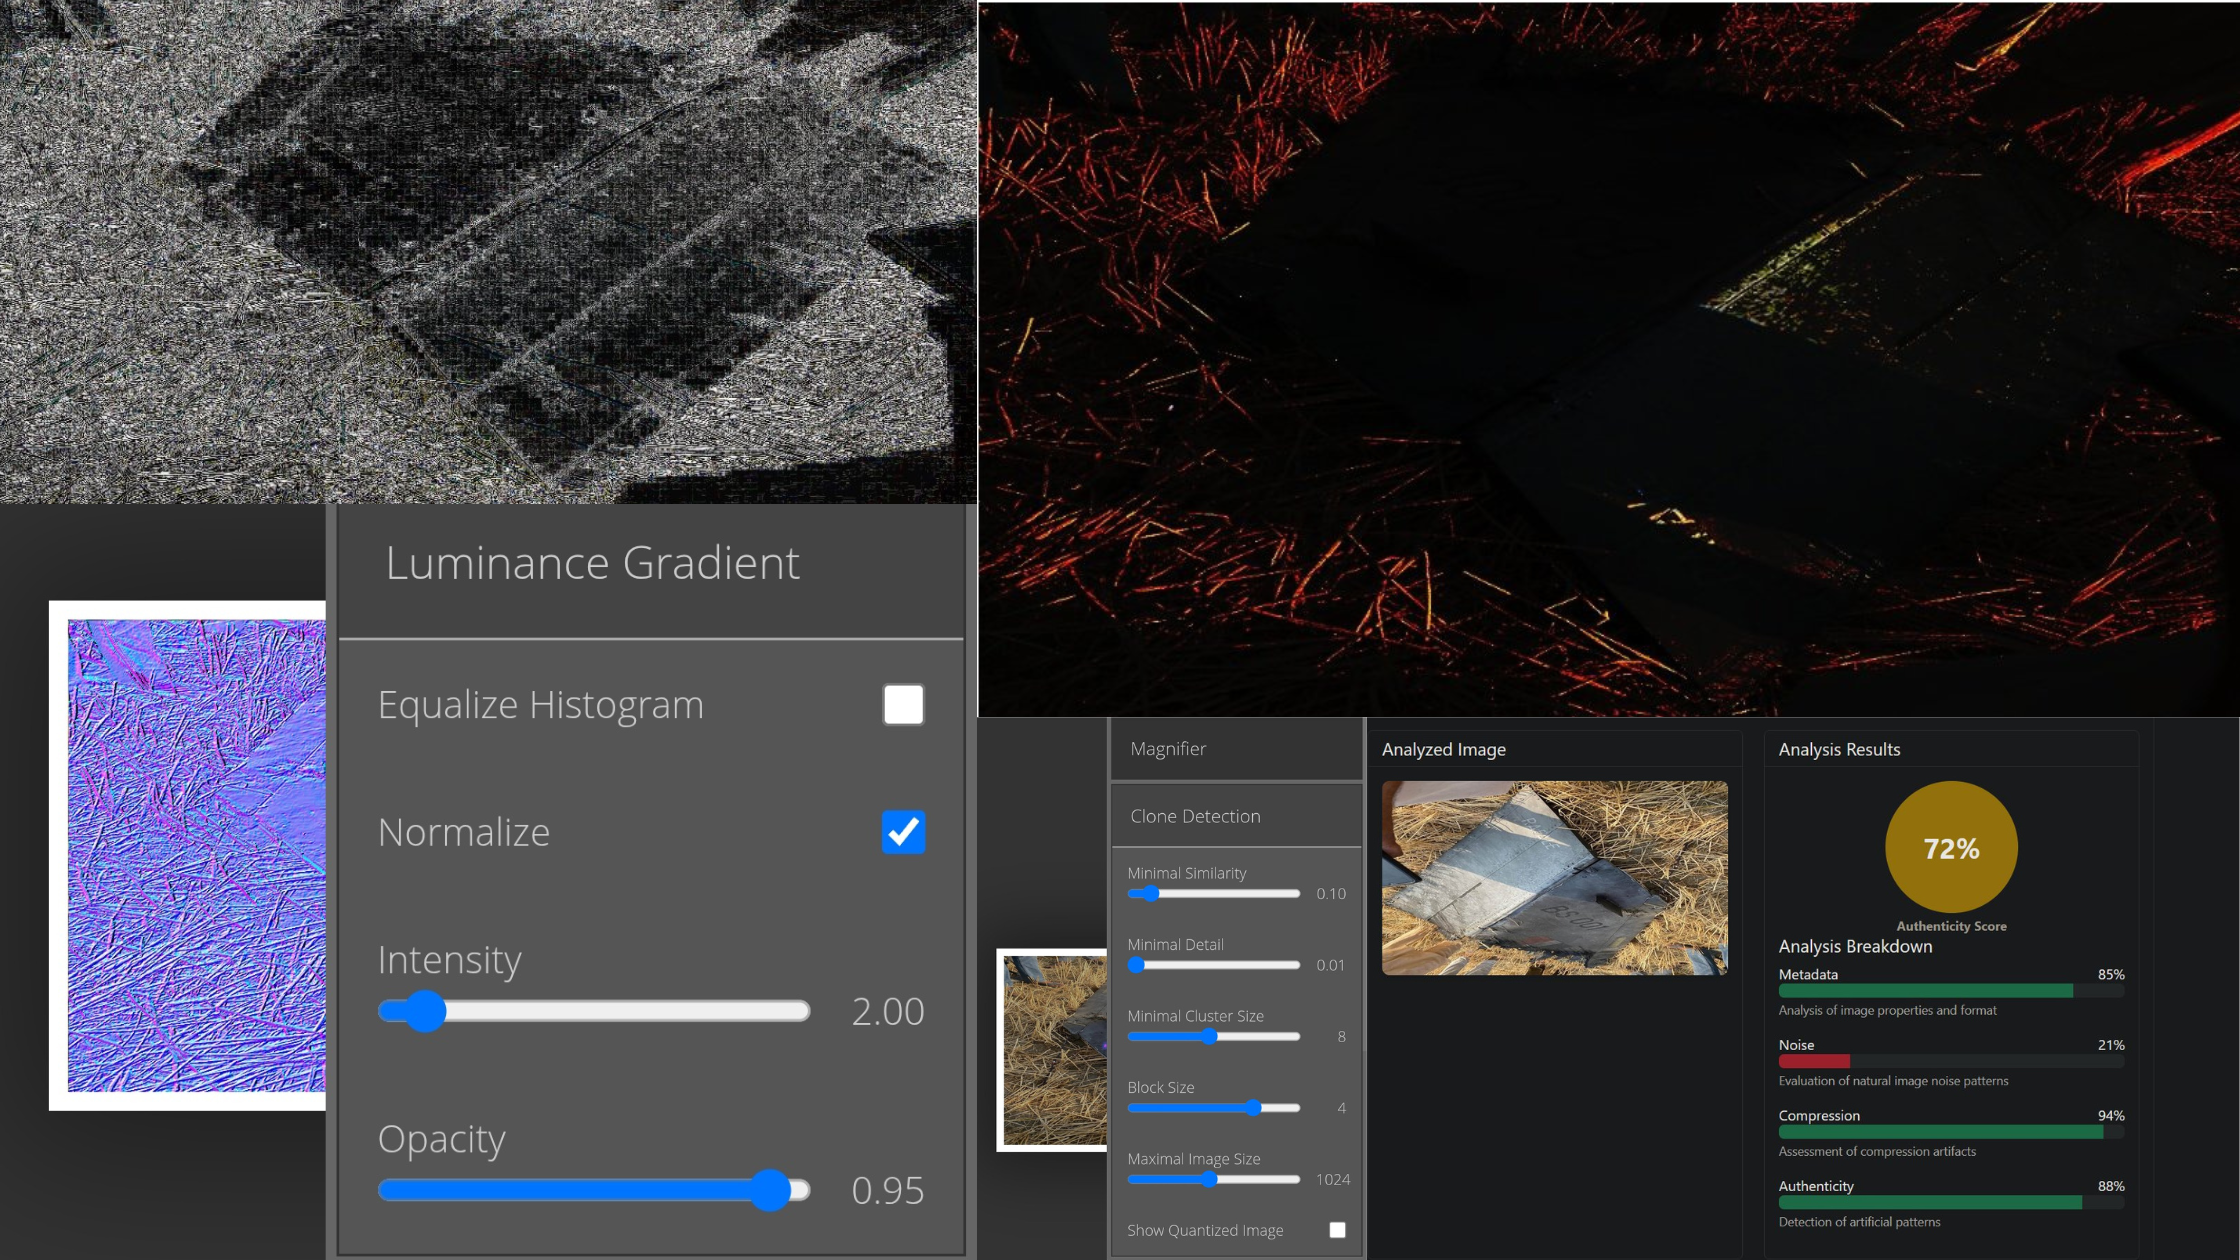The width and height of the screenshot is (2240, 1260).
Task: Click the purple luminance gradient preview image
Action: click(197, 855)
